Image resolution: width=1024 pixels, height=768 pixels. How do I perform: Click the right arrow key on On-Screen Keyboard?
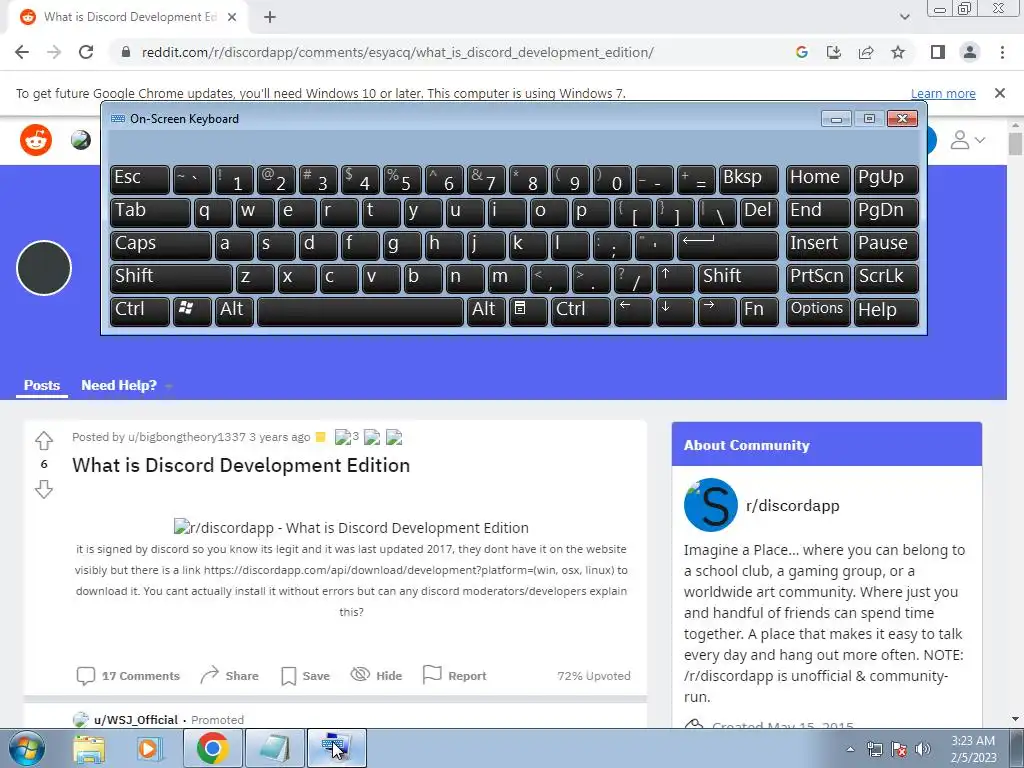click(717, 312)
